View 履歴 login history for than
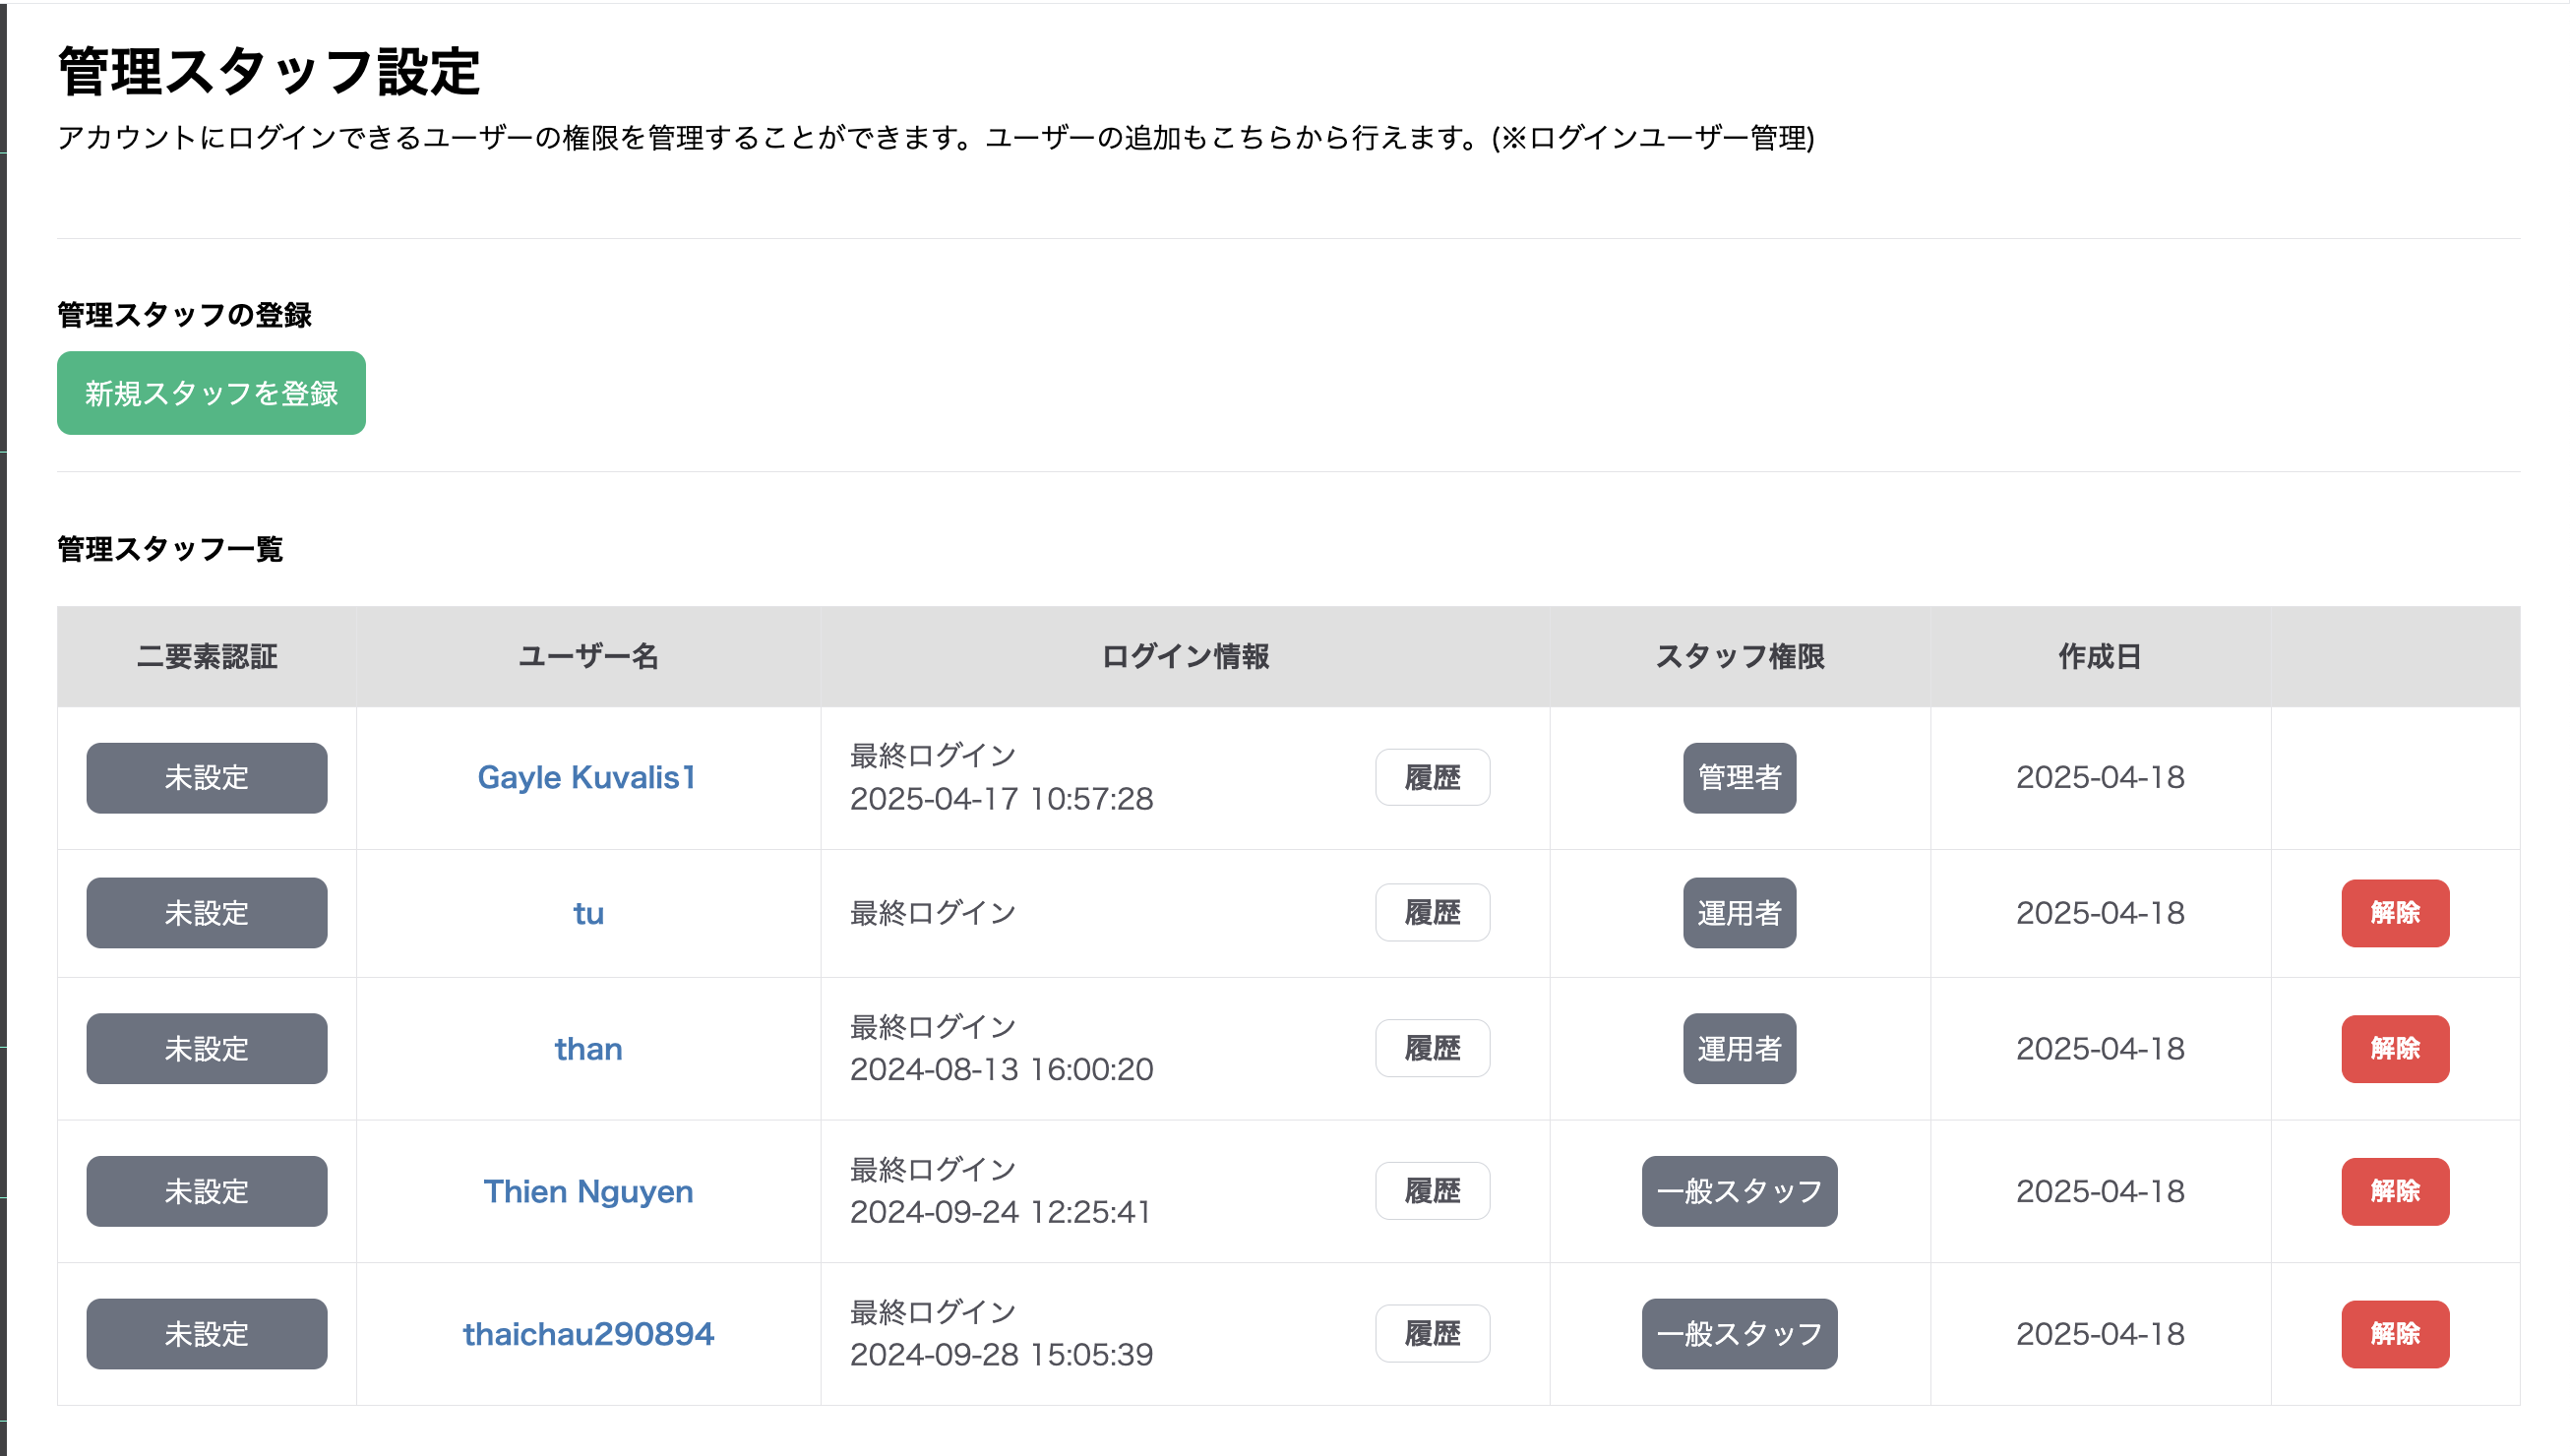This screenshot has width=2570, height=1456. tap(1432, 1049)
